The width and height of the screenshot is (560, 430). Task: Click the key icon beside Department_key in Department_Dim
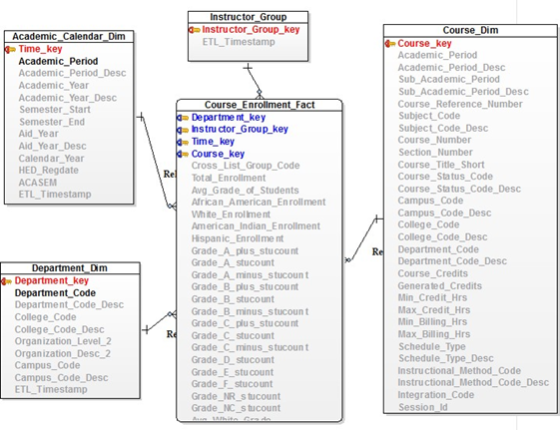(6, 281)
